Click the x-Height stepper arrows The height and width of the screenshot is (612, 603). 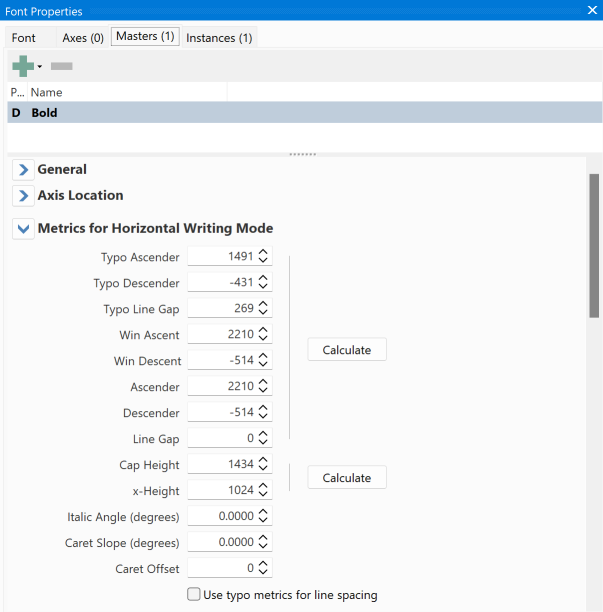263,491
